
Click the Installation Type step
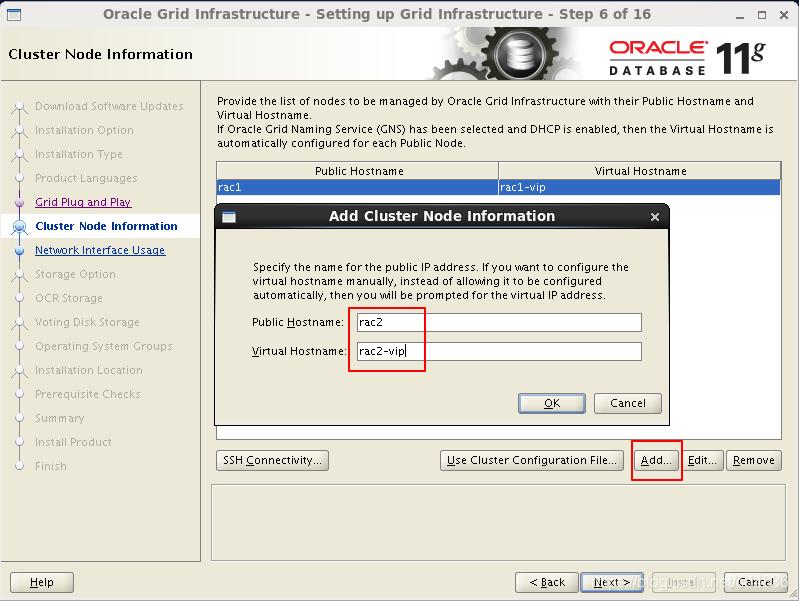click(78, 154)
